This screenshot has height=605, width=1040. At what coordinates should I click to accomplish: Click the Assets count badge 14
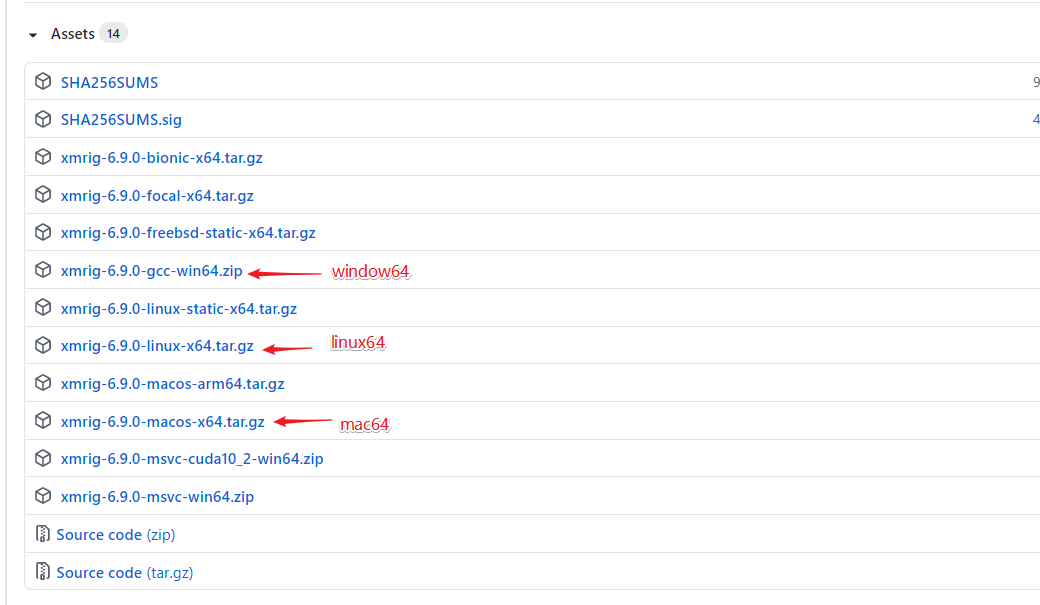click(113, 34)
